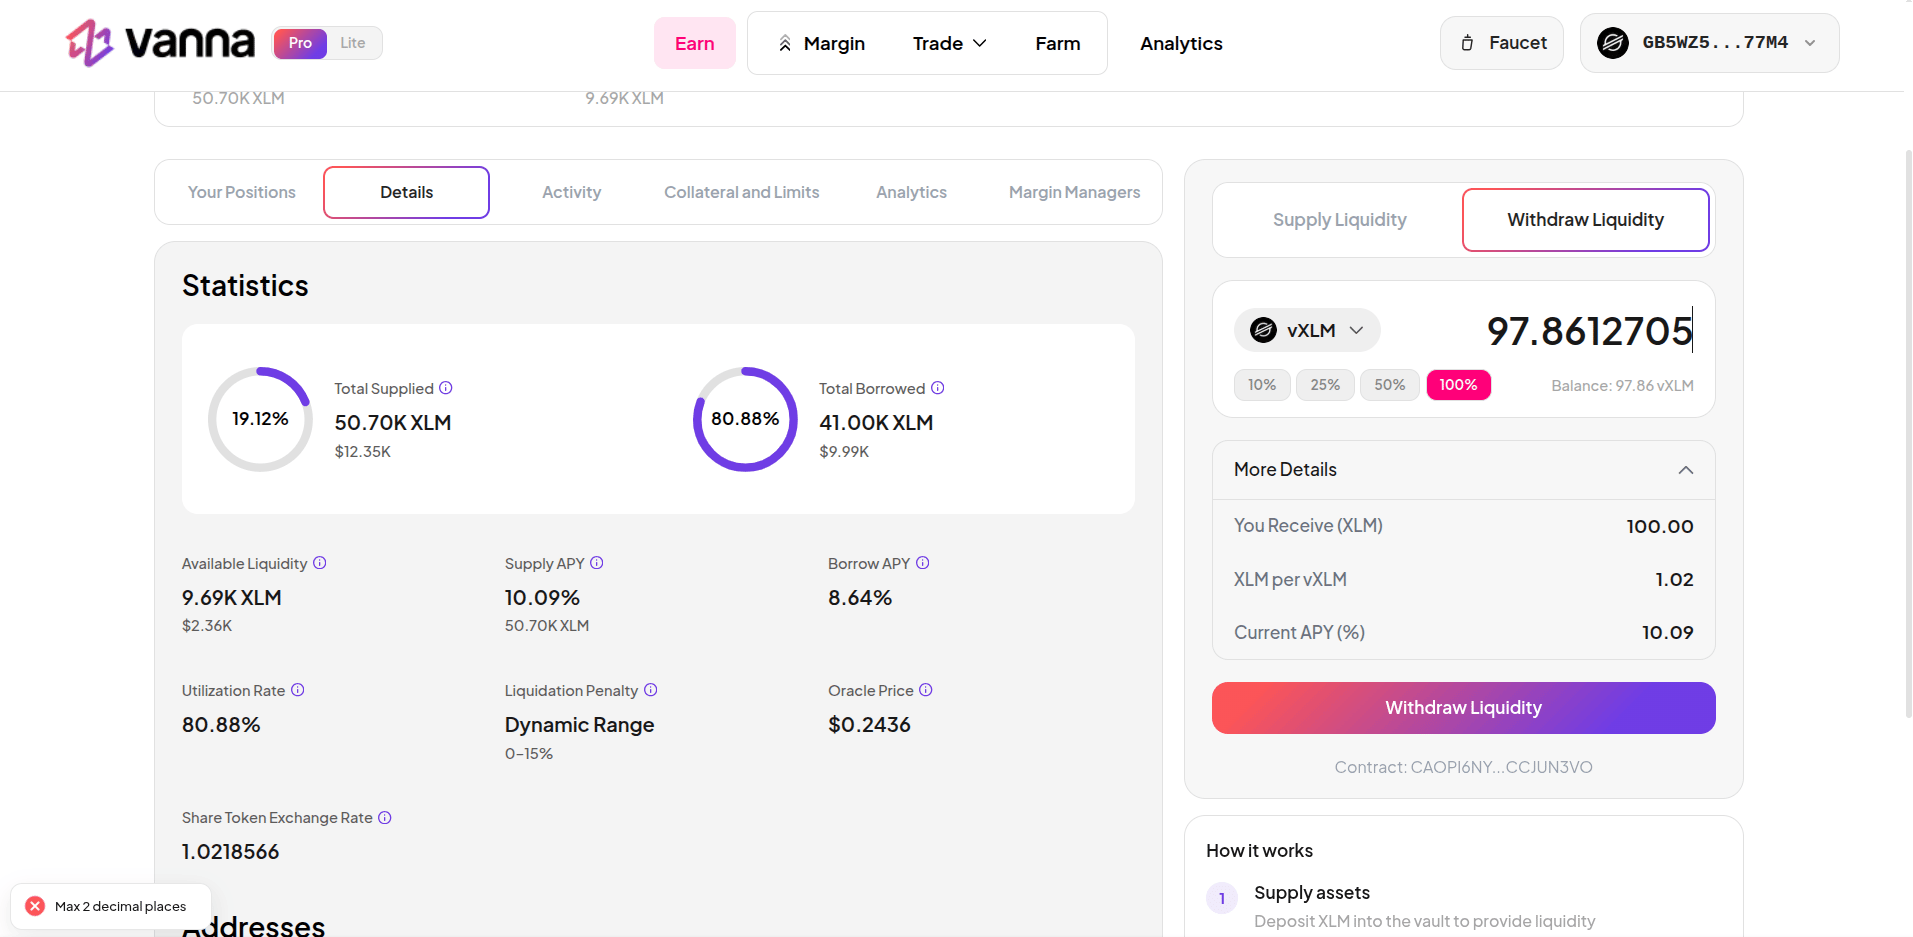The width and height of the screenshot is (1913, 937).
Task: Open the Farm navigation item
Action: [x=1058, y=43]
